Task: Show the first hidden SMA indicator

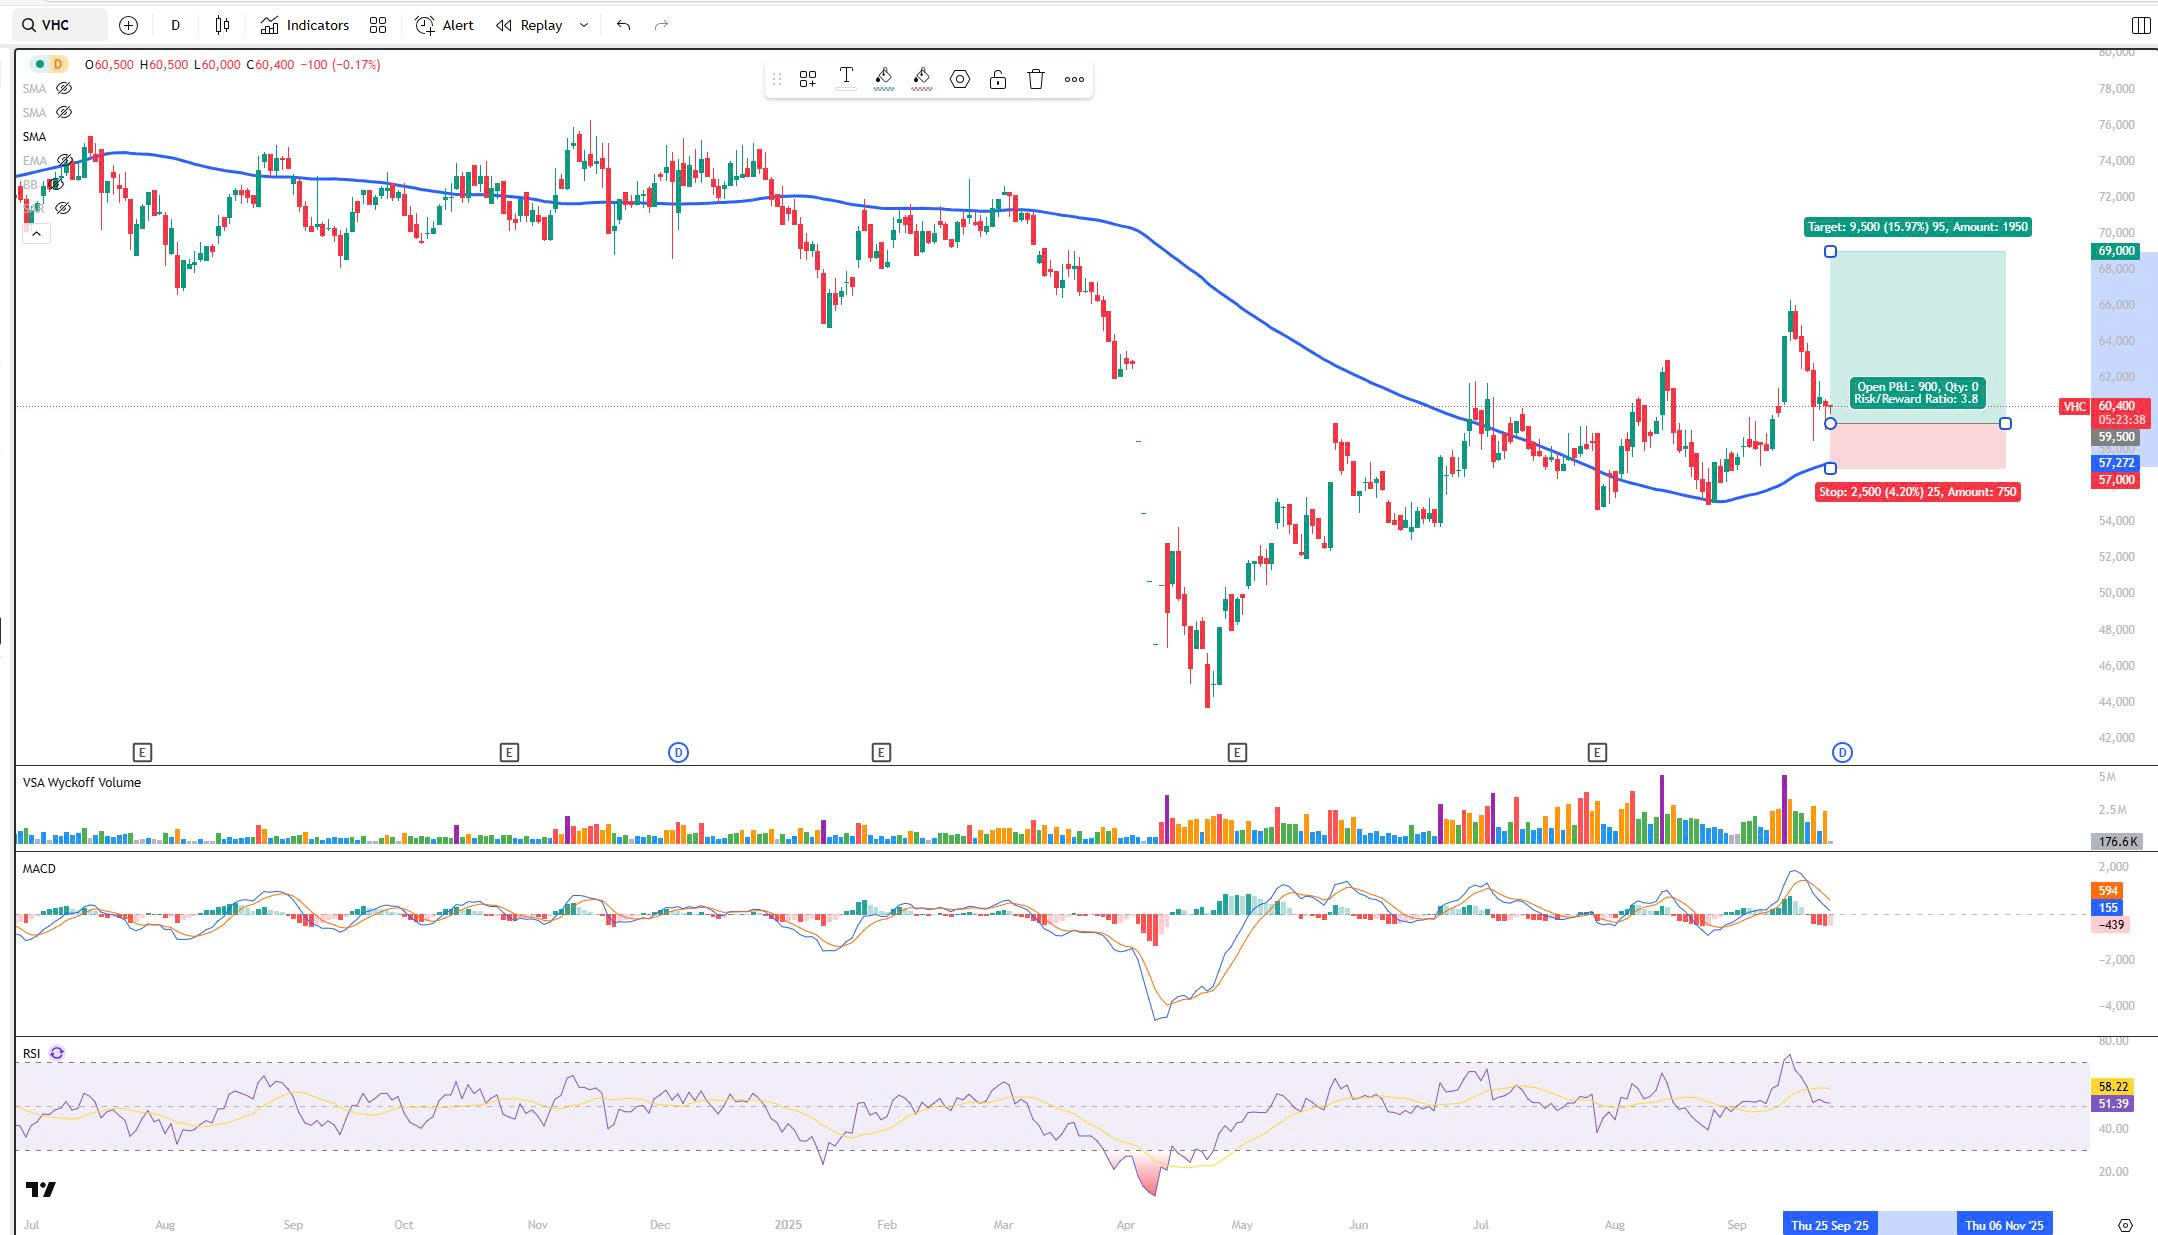Action: 64,88
